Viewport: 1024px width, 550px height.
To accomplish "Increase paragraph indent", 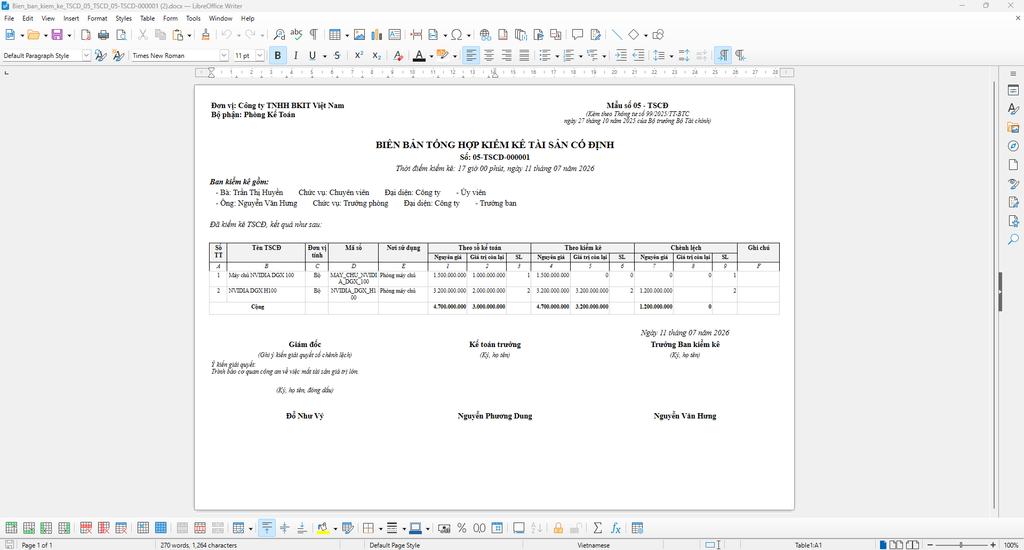I will (x=621, y=56).
